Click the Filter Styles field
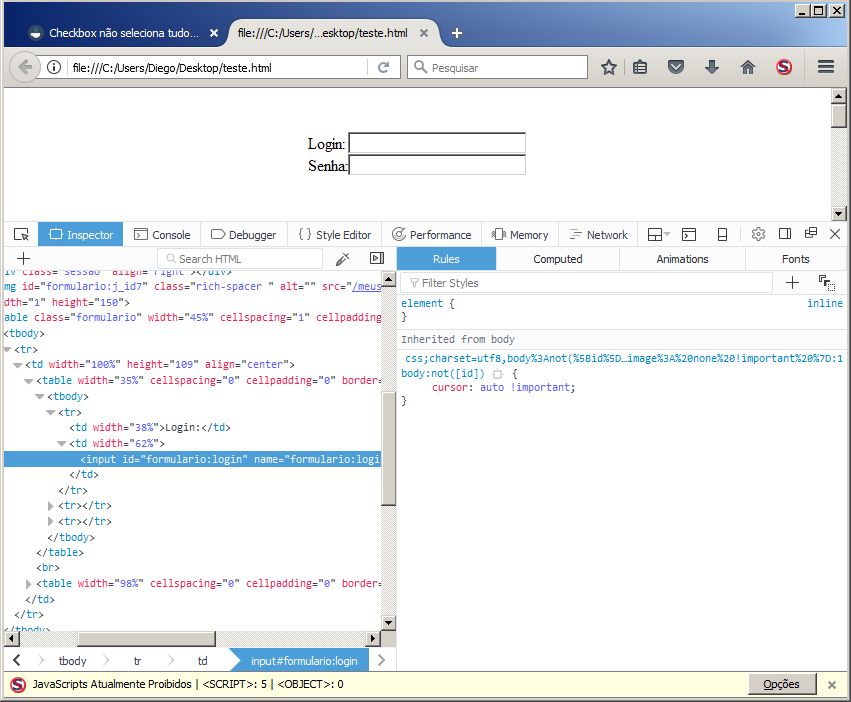This screenshot has width=851, height=702. point(586,283)
